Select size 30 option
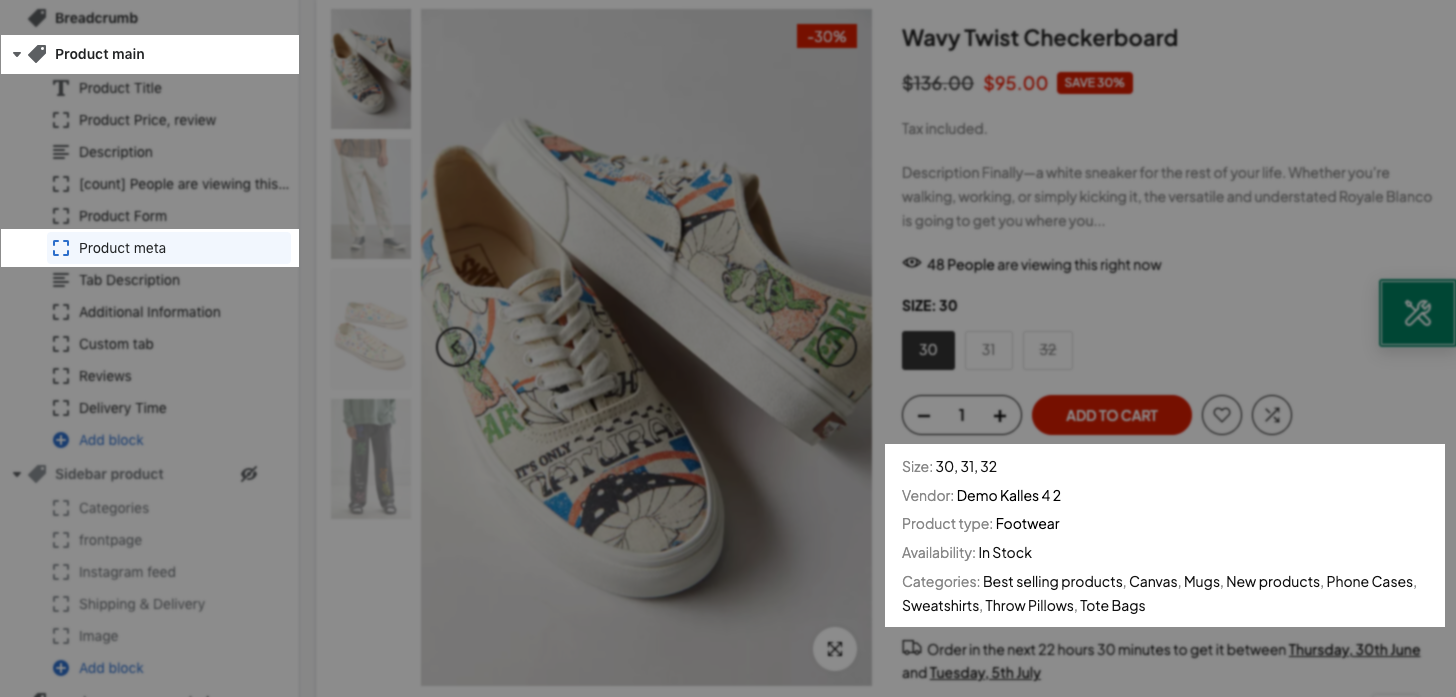Image resolution: width=1456 pixels, height=697 pixels. click(x=928, y=350)
